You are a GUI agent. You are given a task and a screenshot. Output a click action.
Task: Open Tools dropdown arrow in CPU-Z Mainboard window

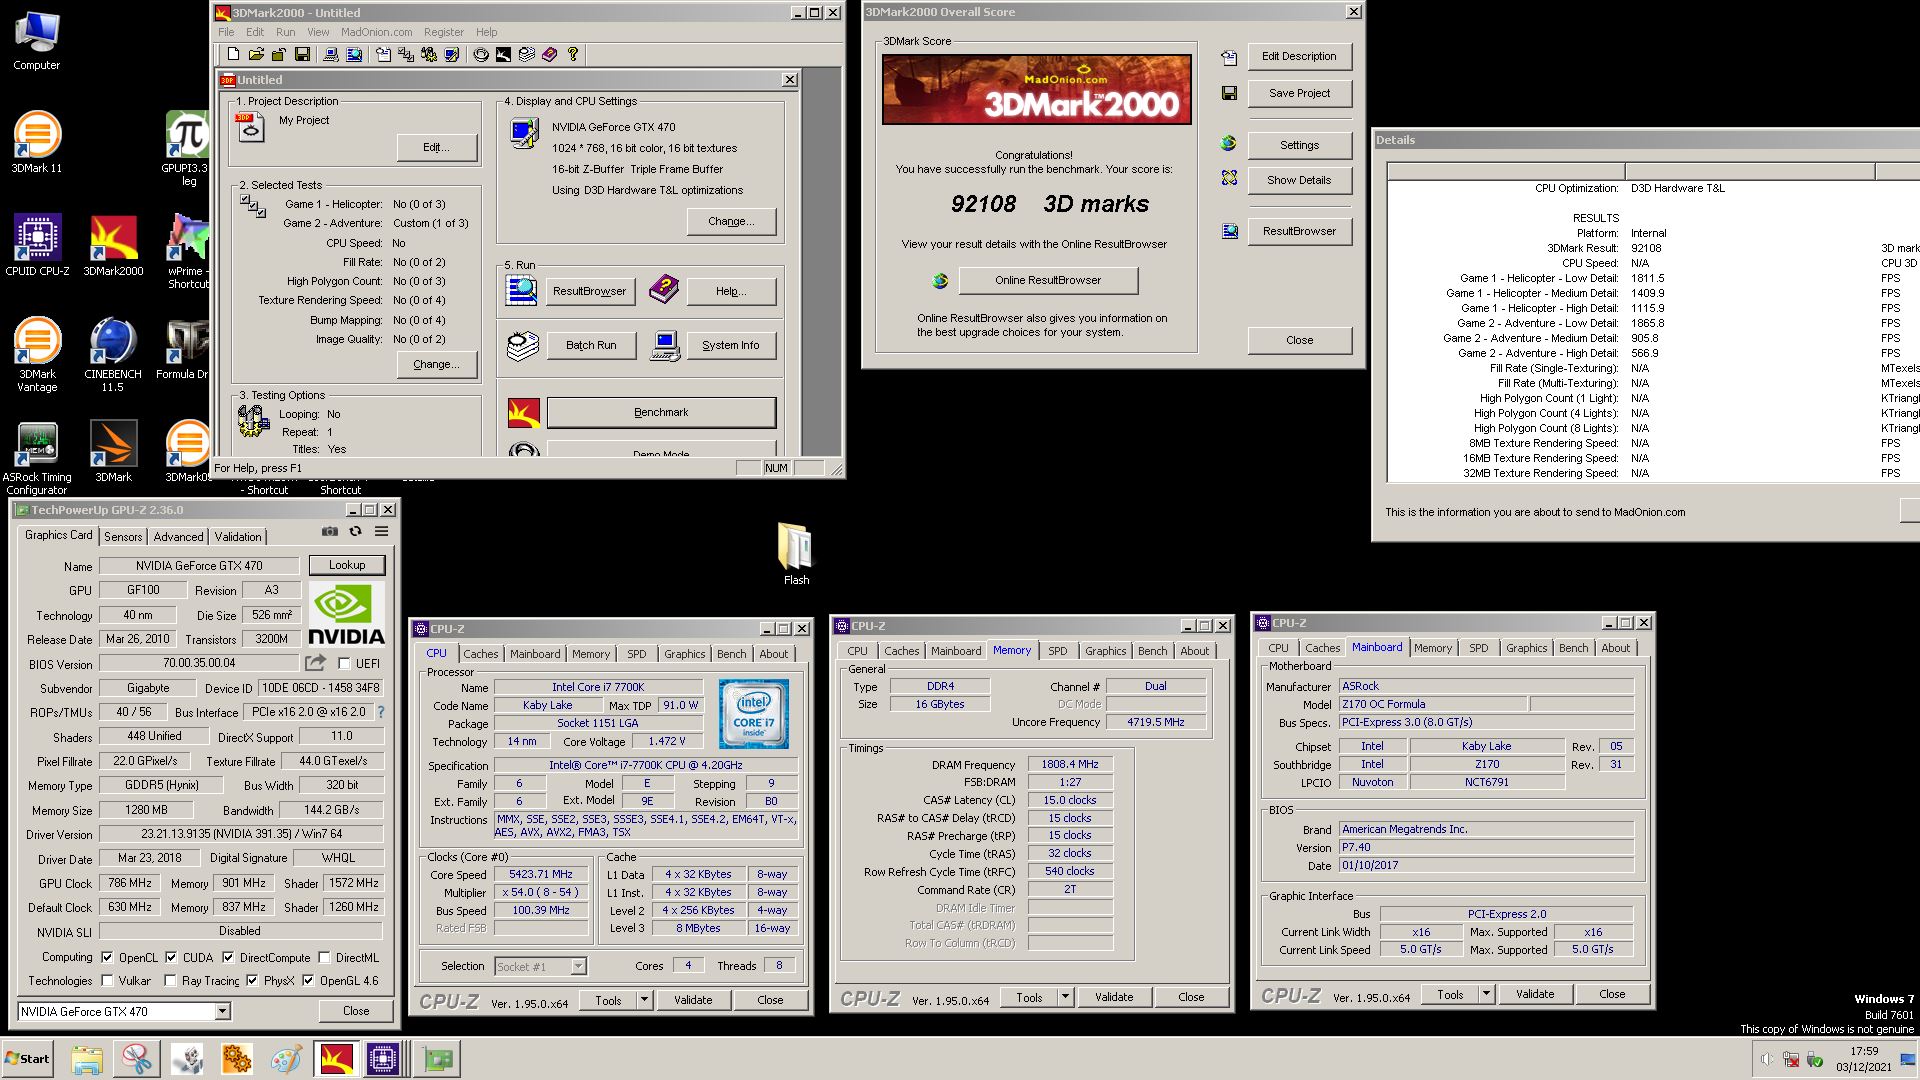(x=1486, y=993)
